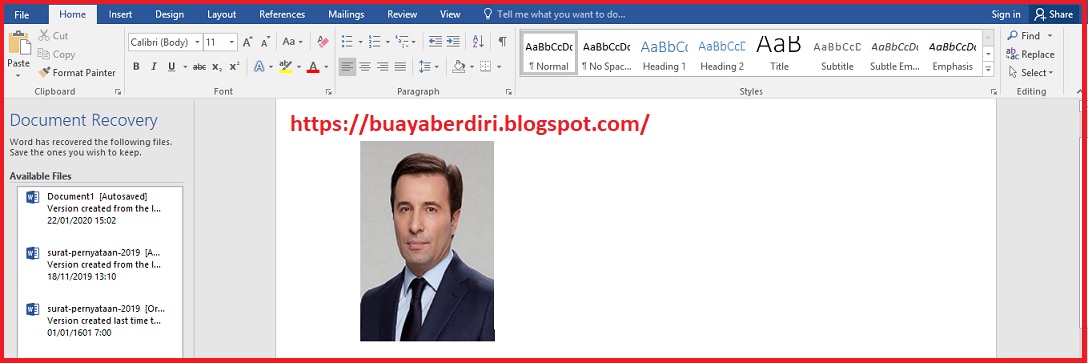Open the View tab
Screen dimensions: 1088x363
point(450,14)
